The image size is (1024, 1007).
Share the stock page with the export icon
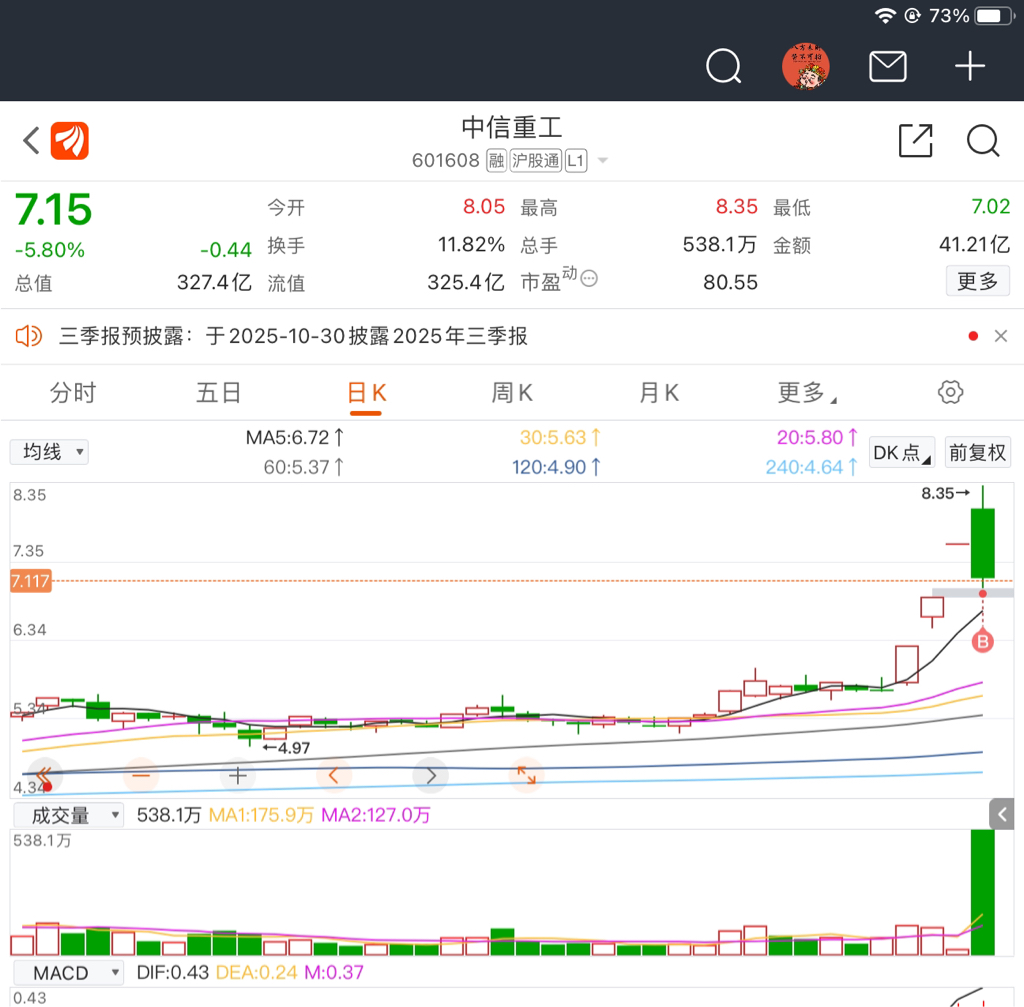point(916,140)
